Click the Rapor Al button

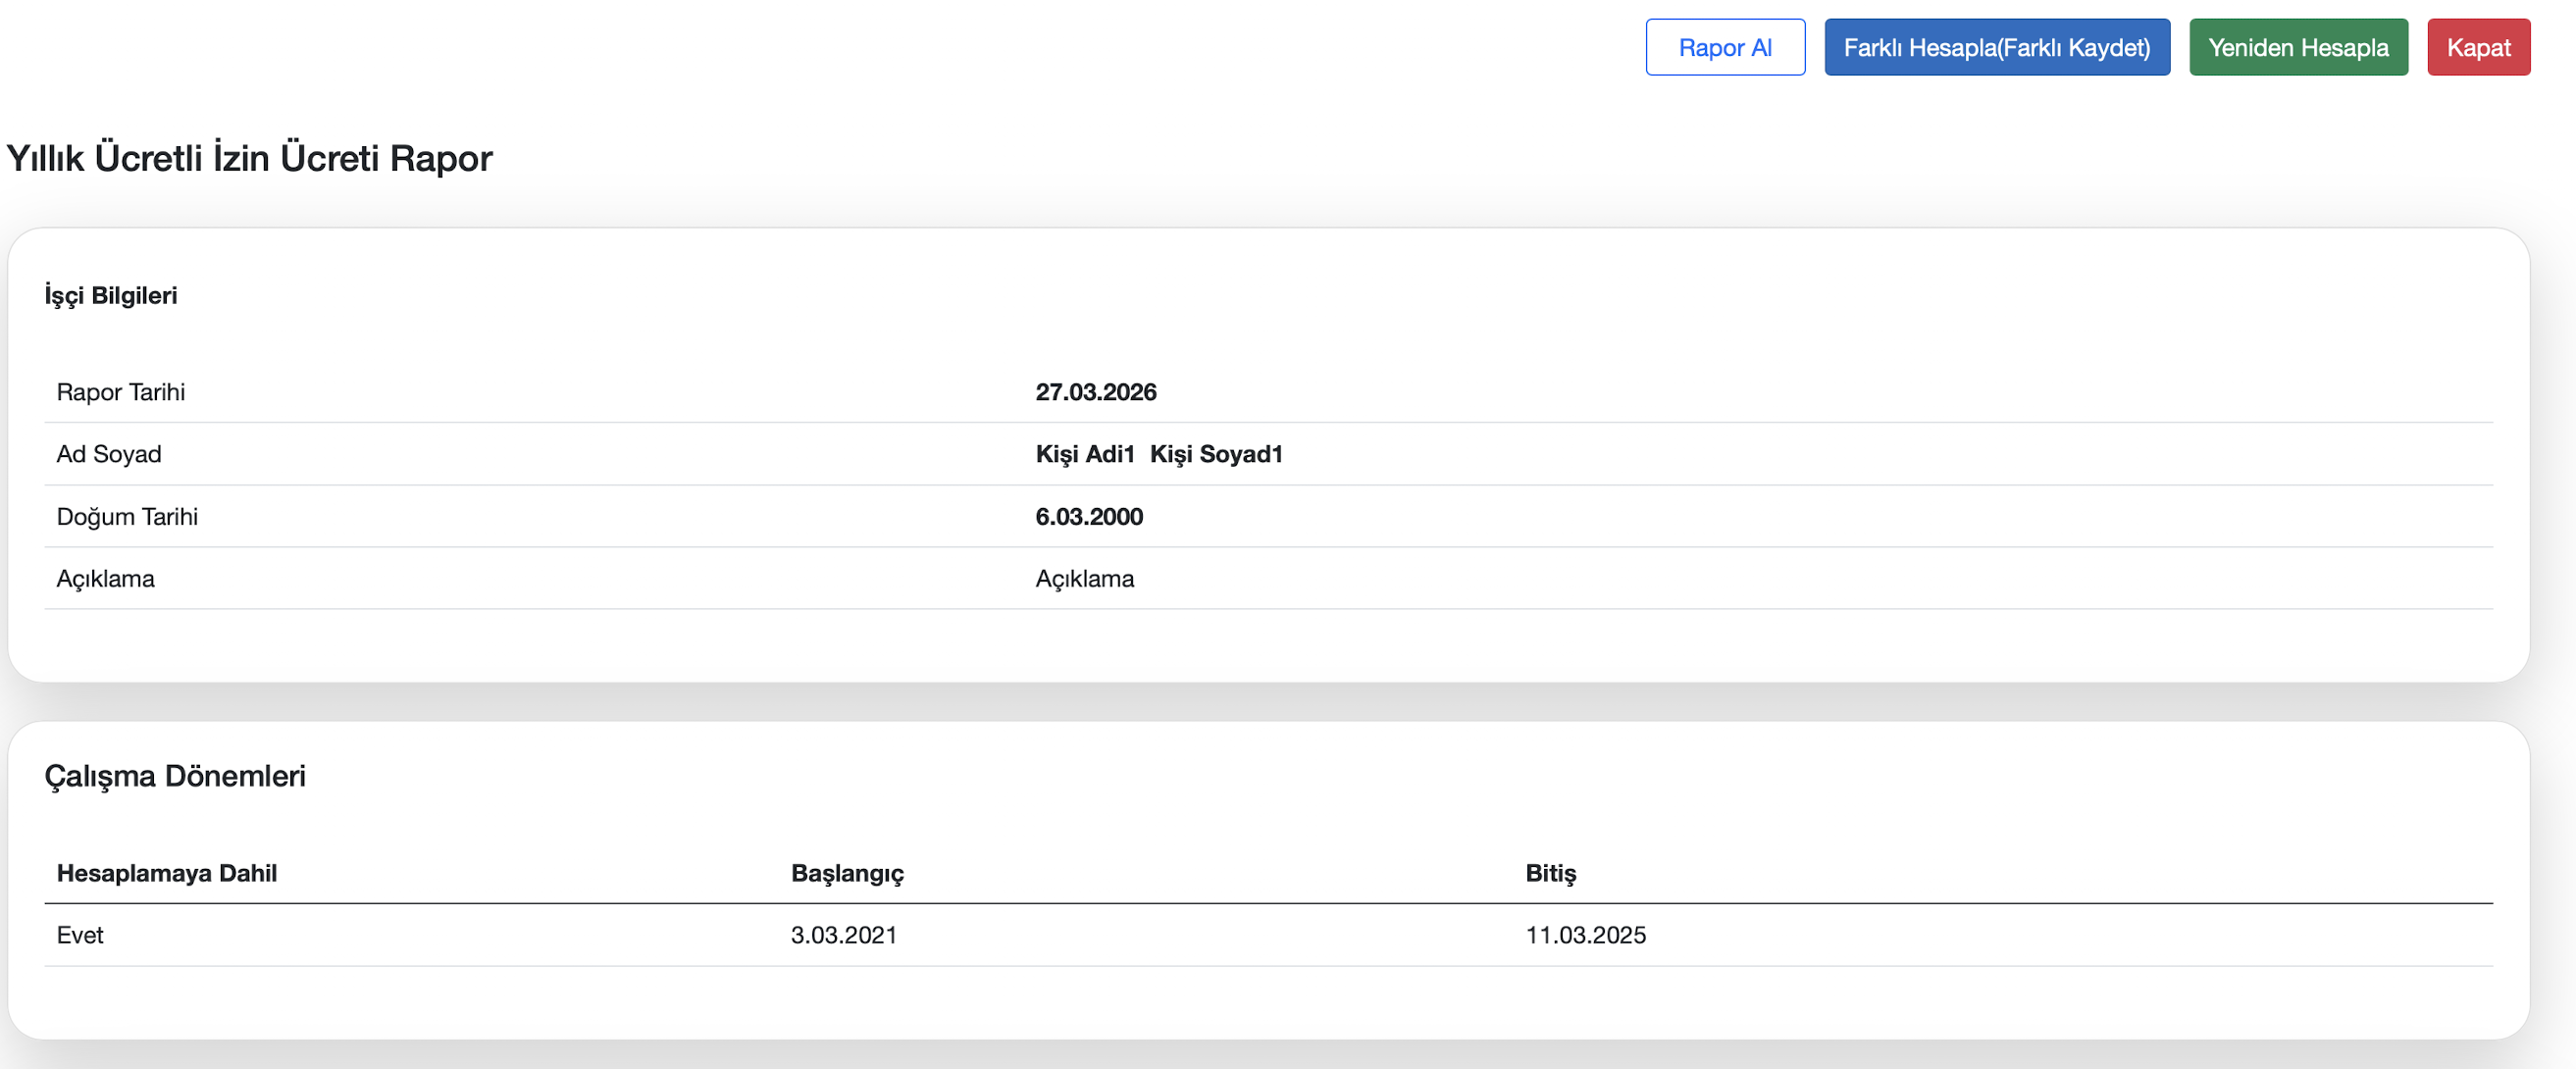pyautogui.click(x=1724, y=47)
